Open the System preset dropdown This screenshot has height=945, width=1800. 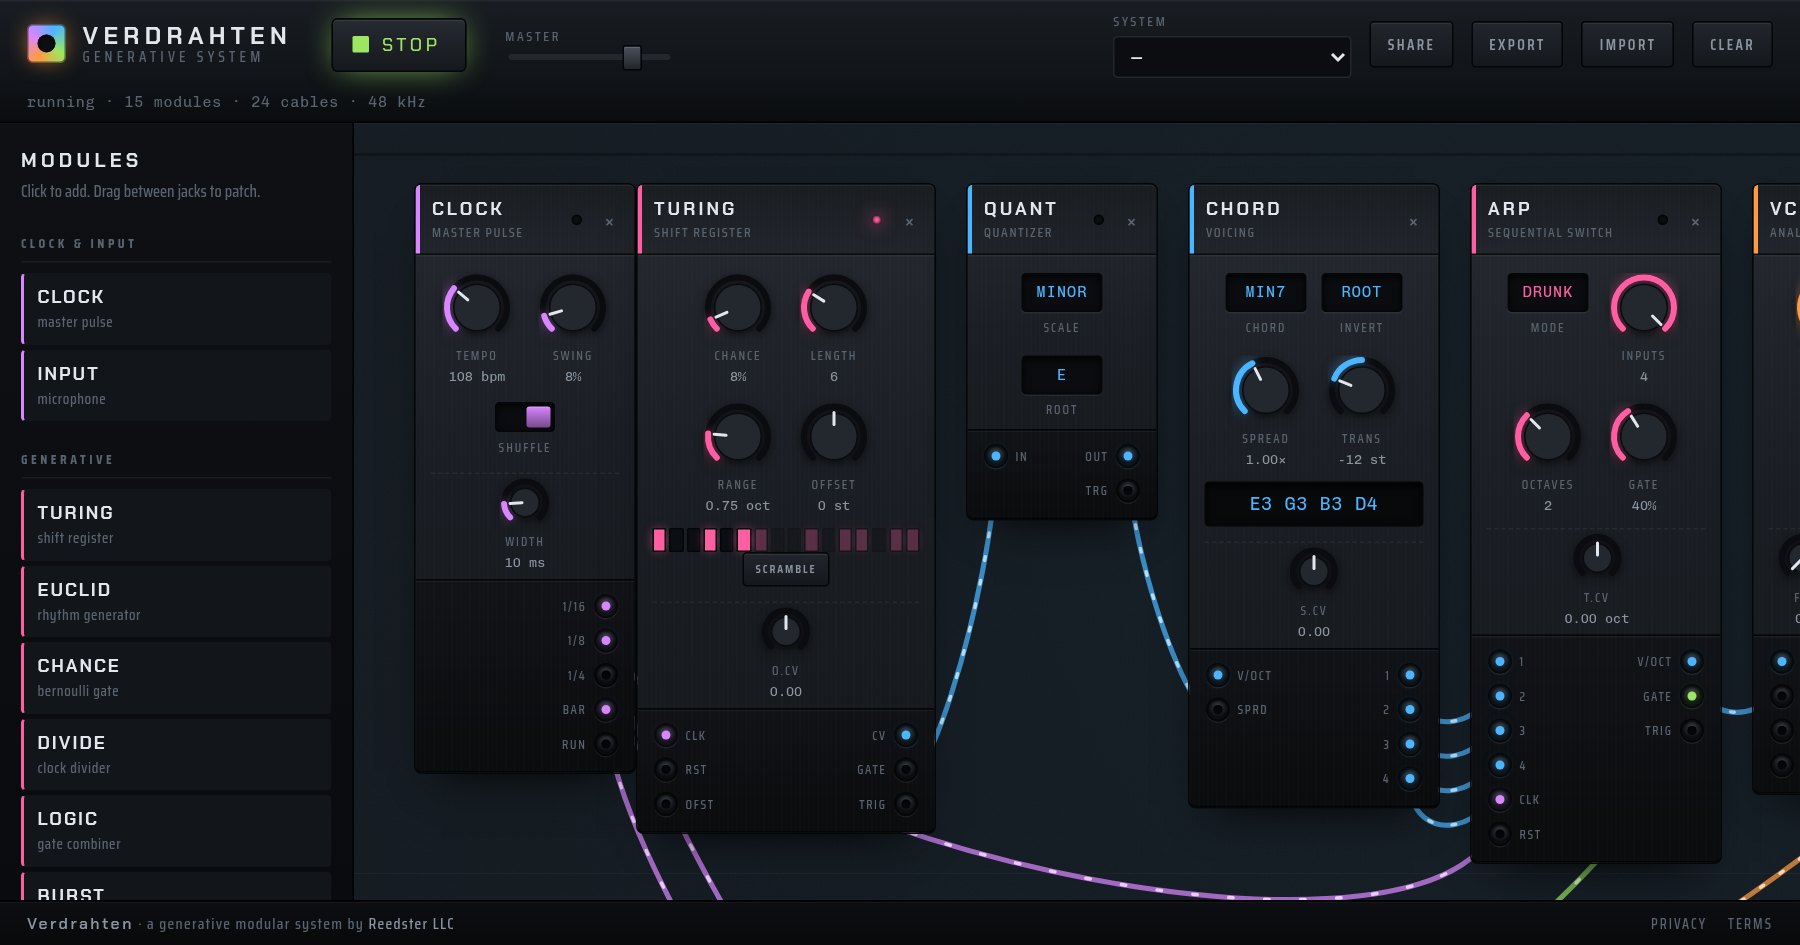click(x=1232, y=57)
